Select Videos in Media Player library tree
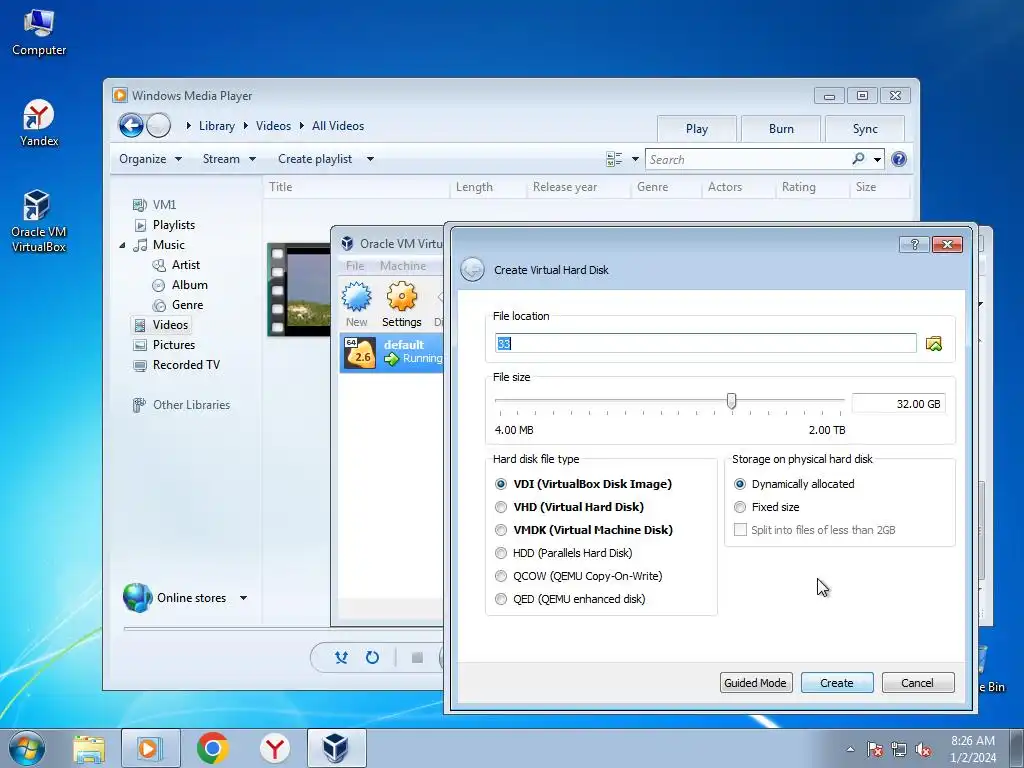 pyautogui.click(x=162, y=325)
